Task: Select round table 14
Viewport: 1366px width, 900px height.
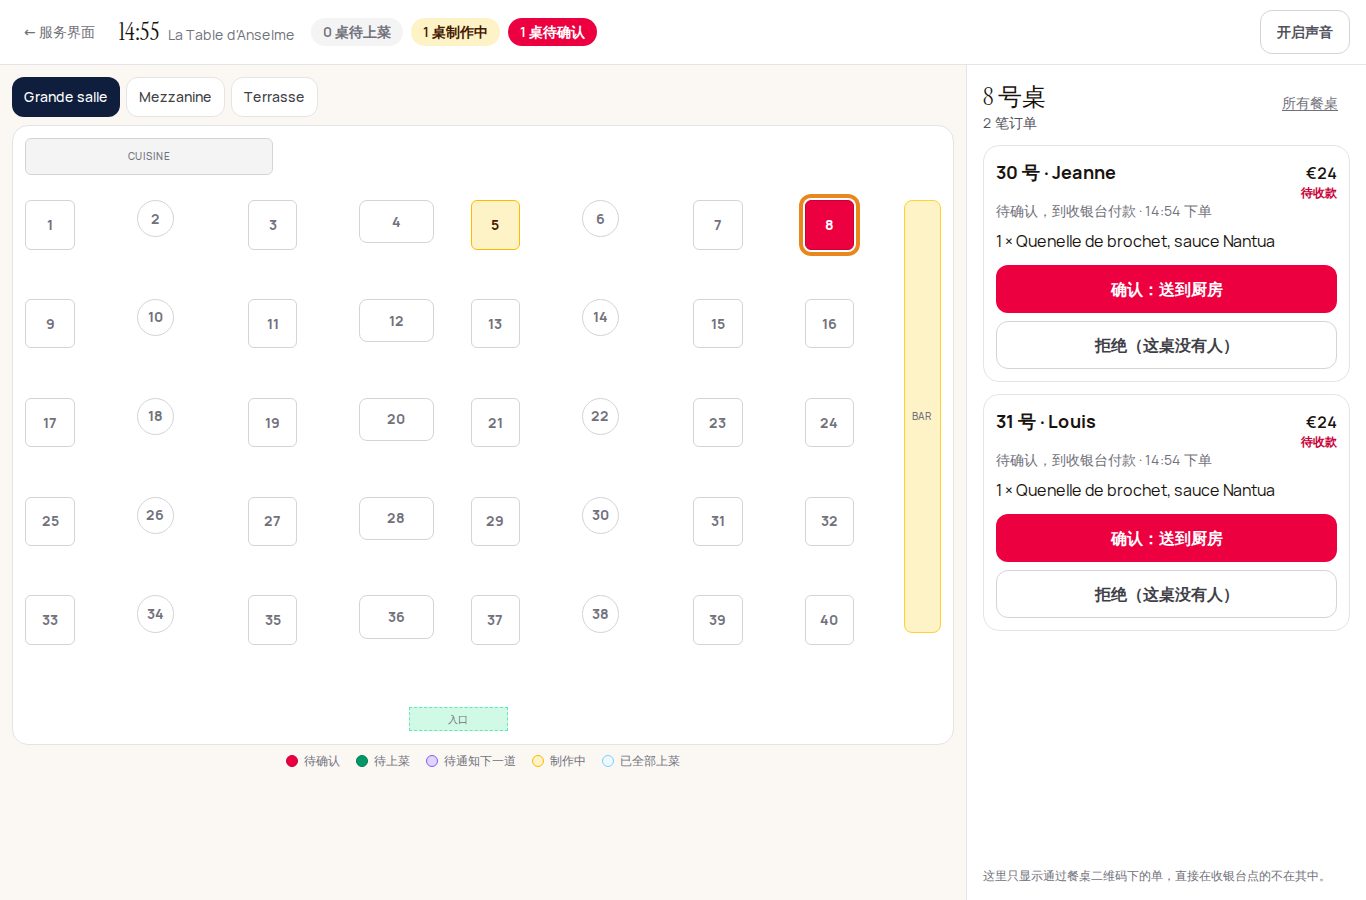Action: 600,317
